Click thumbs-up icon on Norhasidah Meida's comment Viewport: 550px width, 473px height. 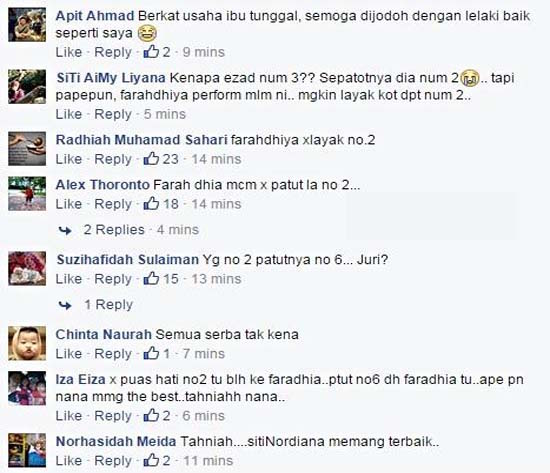click(x=151, y=460)
